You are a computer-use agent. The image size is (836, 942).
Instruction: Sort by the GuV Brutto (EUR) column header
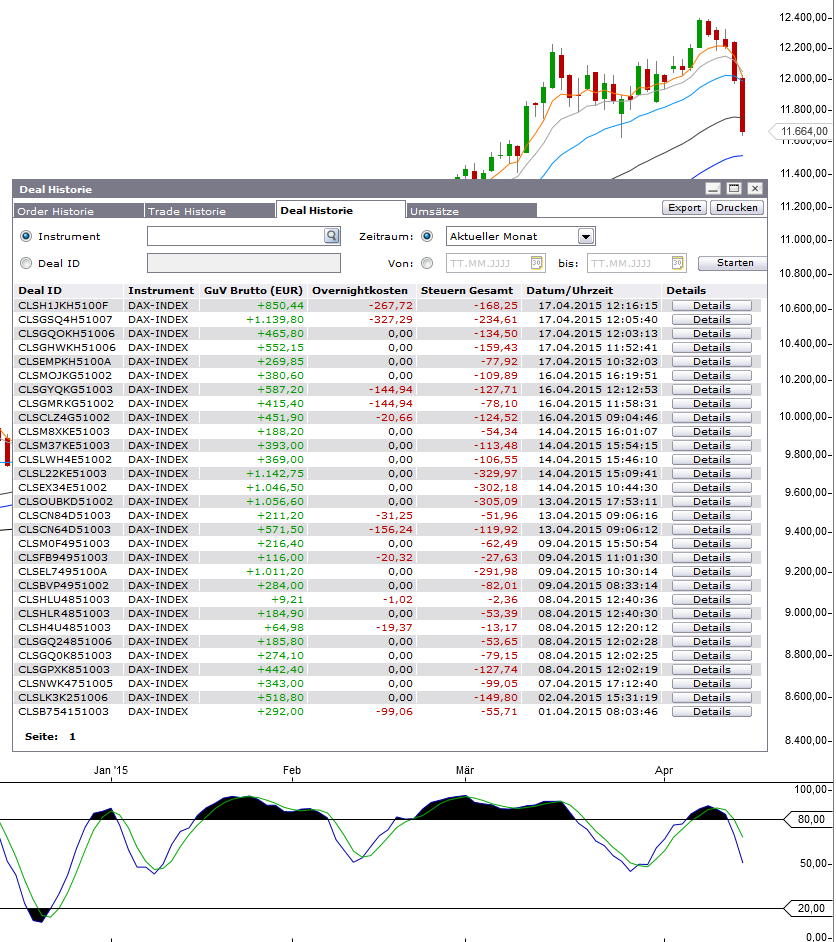point(253,290)
